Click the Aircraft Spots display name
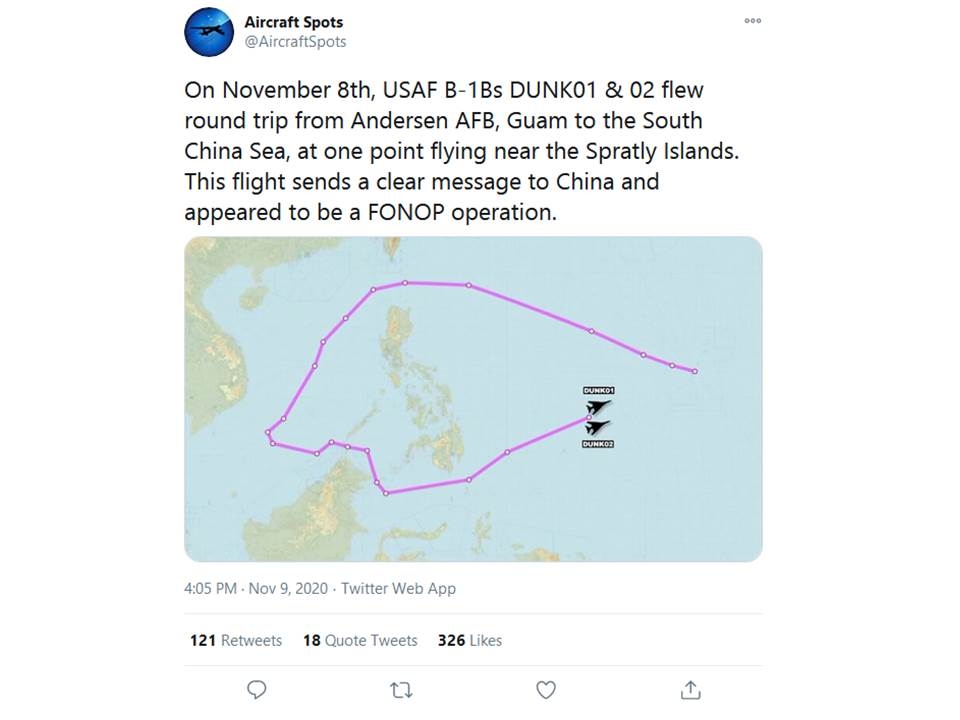Viewport: 960px width, 720px height. pyautogui.click(x=293, y=22)
